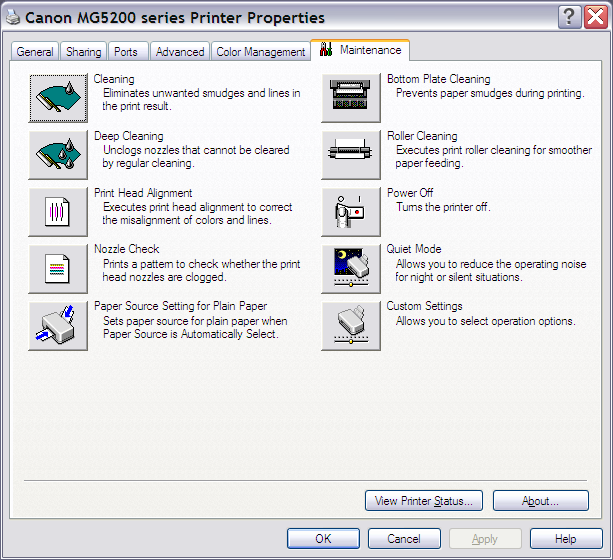Viewport: 613px width, 560px height.
Task: Launch Nozzle Check pattern icon
Action: [x=58, y=269]
